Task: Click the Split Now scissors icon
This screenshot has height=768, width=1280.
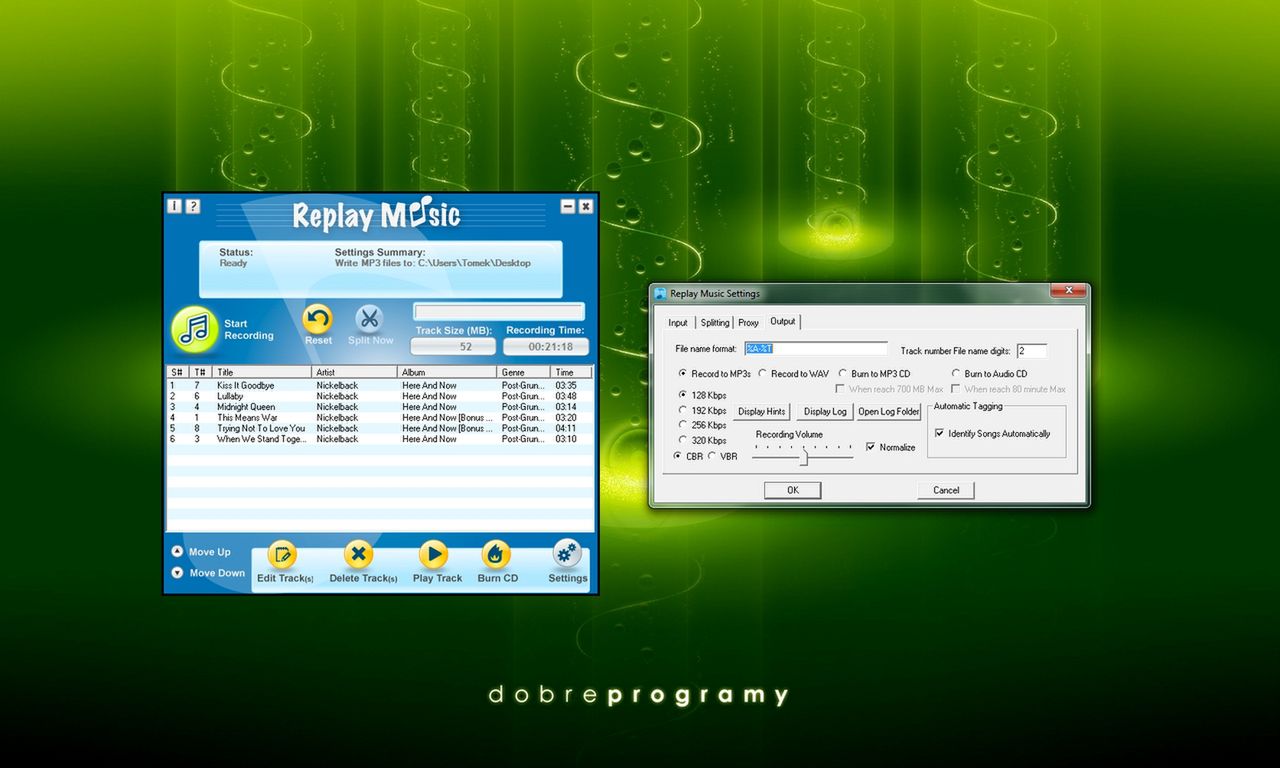Action: 370,319
